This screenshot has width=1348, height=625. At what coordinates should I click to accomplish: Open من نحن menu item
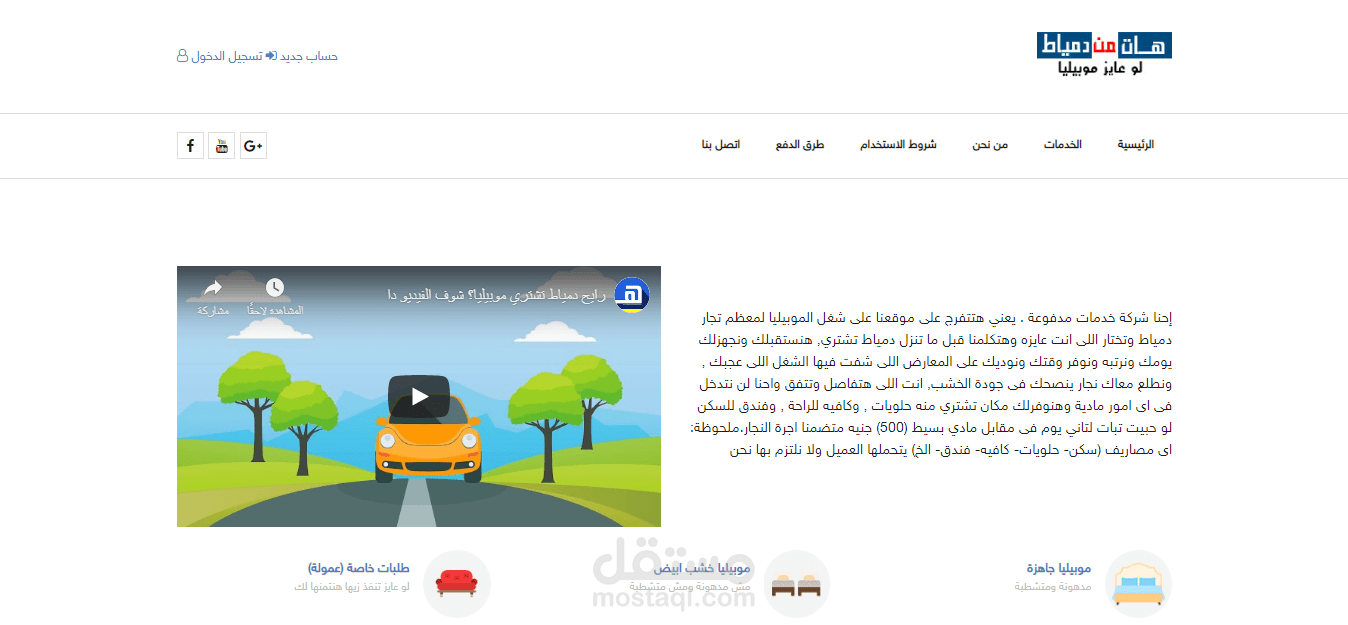[x=990, y=145]
